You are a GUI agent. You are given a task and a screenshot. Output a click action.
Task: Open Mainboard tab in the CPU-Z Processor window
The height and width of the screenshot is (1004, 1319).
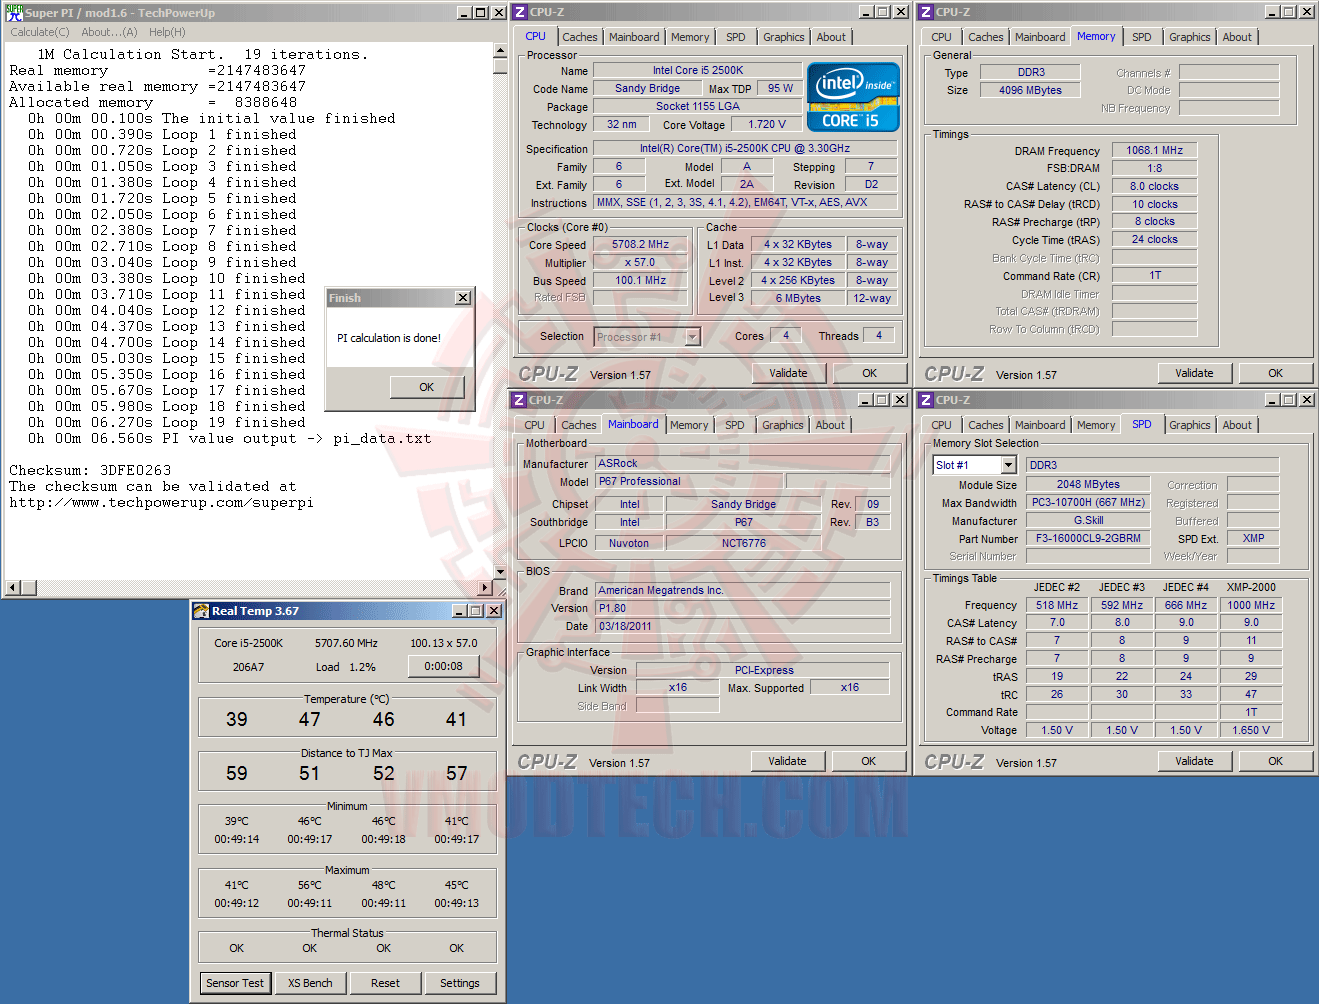click(x=634, y=37)
